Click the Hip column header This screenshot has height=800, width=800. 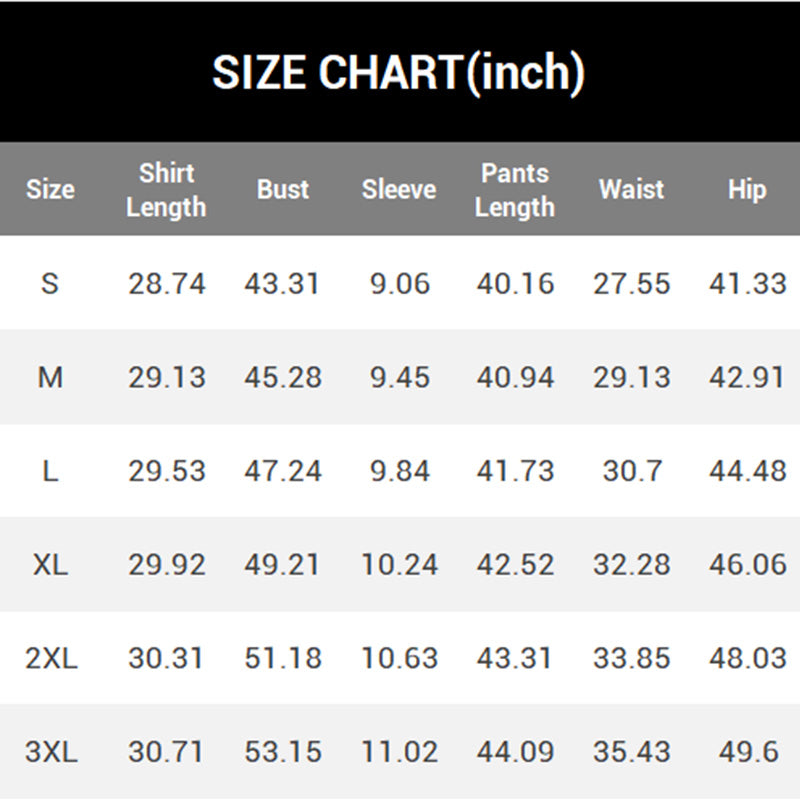[747, 190]
